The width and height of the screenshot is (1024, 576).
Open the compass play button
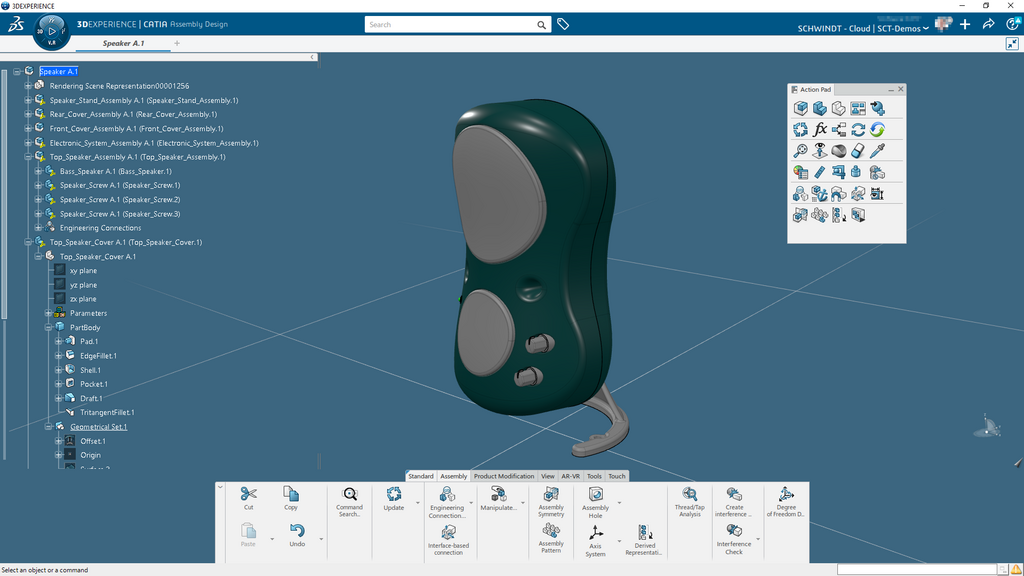[x=52, y=31]
